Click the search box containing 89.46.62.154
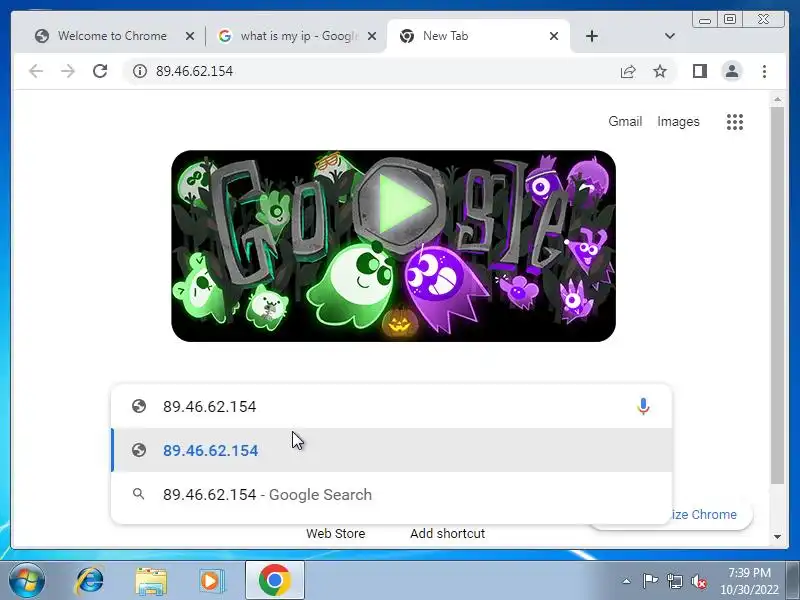The image size is (800, 600). pos(391,406)
